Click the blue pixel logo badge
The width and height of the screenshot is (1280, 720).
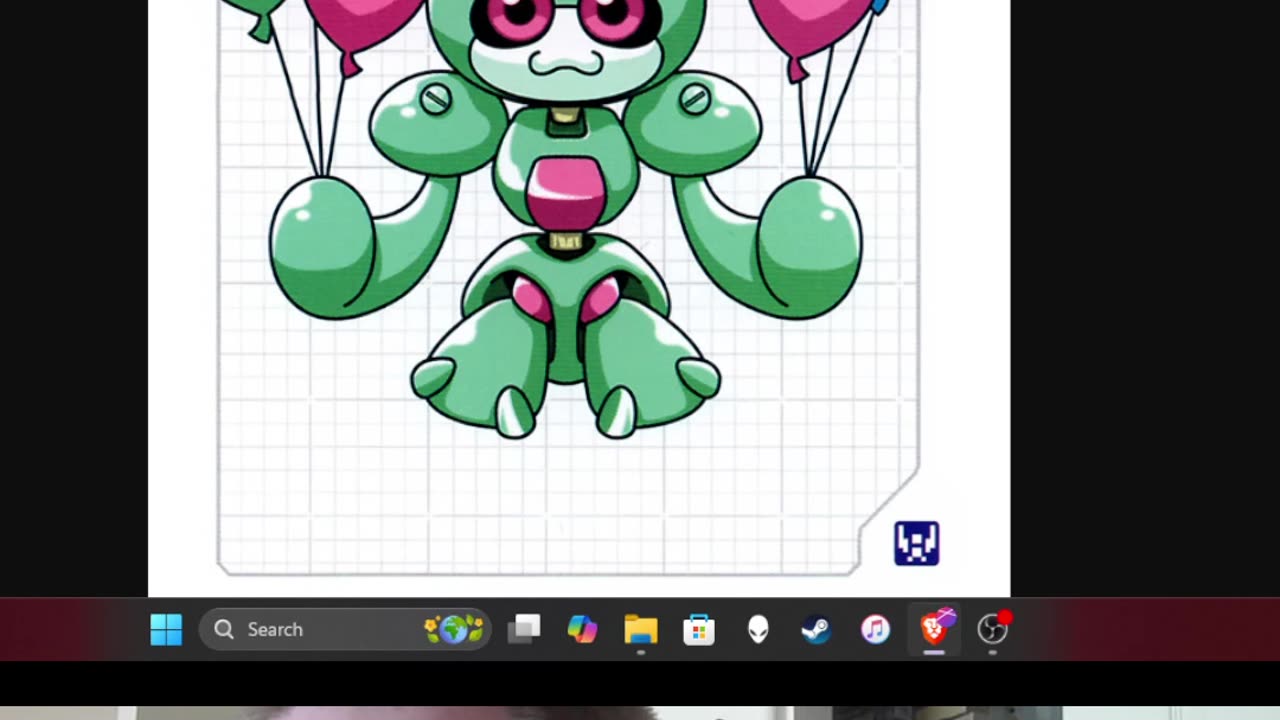click(x=916, y=544)
